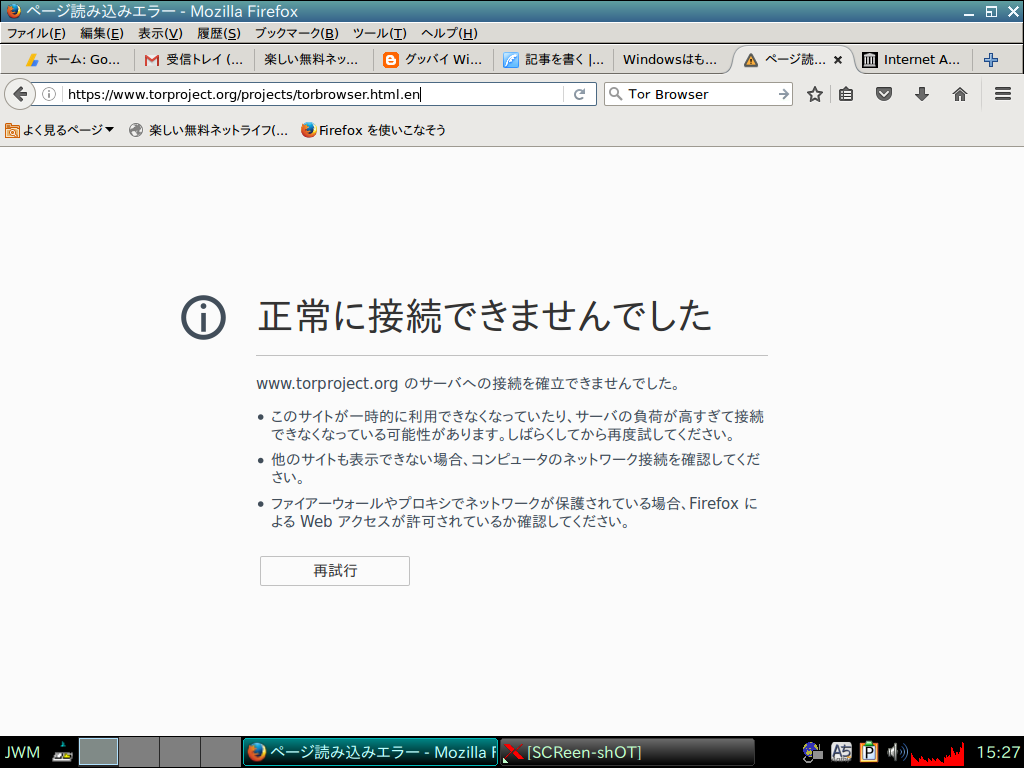Screen dimensions: 1024x768
Task: Open a new tab with plus icon
Action: [x=991, y=60]
